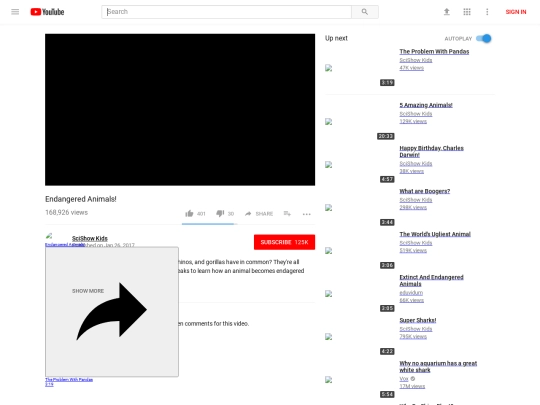Click SIGN IN
Image resolution: width=540 pixels, height=405 pixels.
tap(516, 12)
